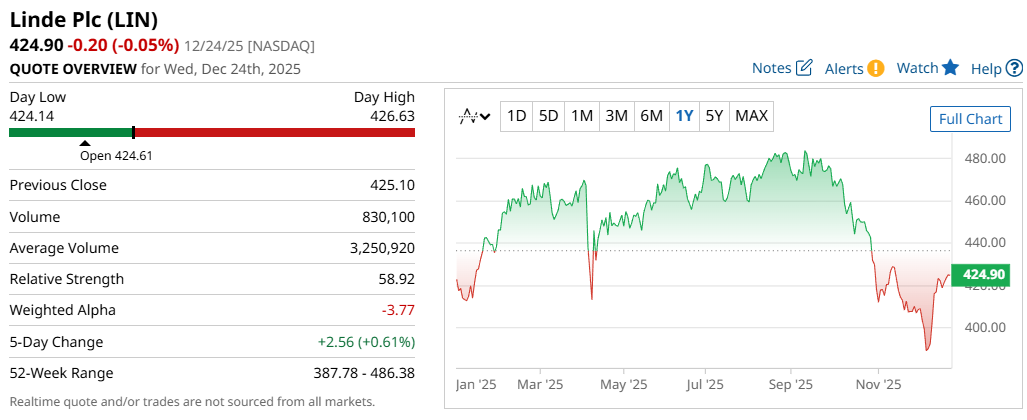This screenshot has height=420, width=1027.
Task: Click the Help question mark icon
Action: (1014, 68)
